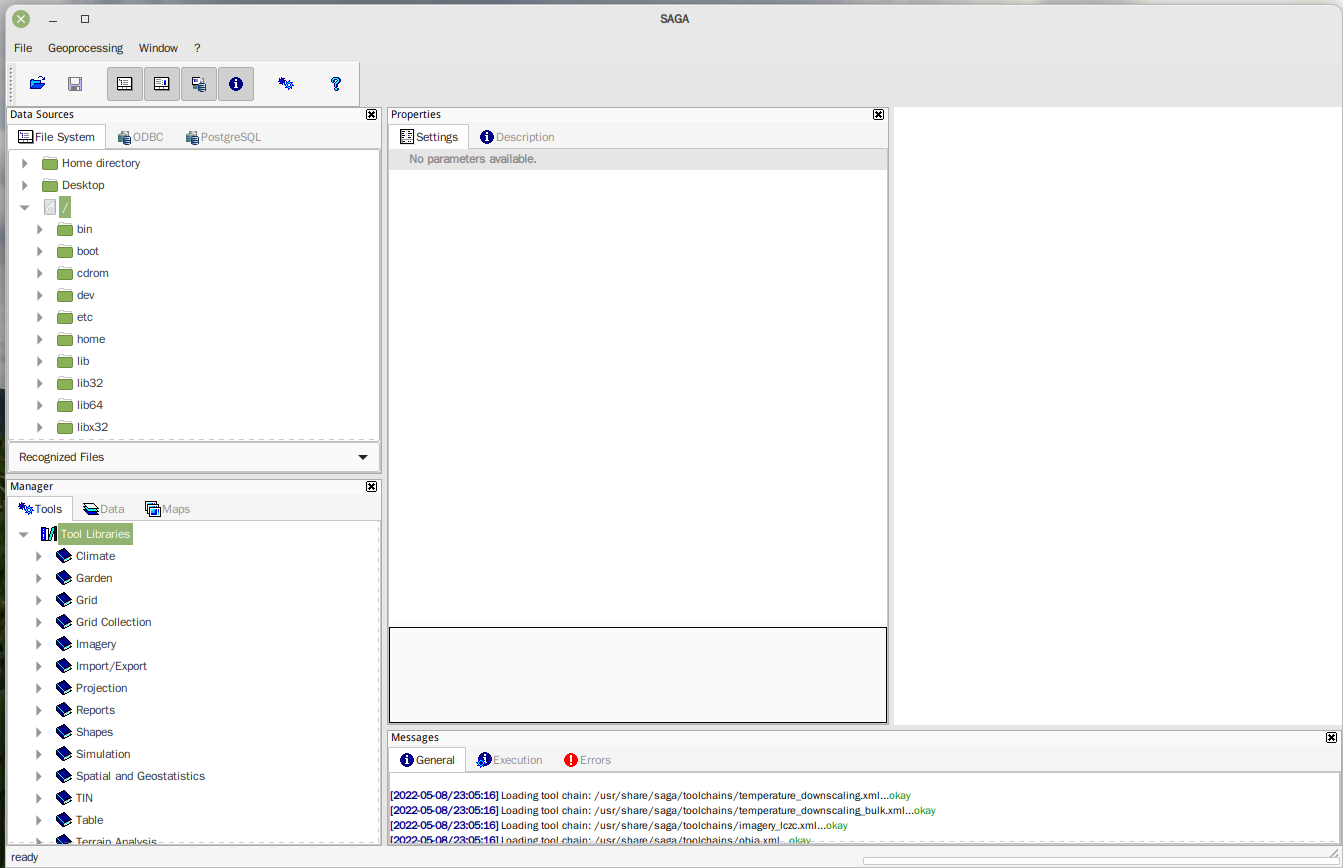Close the Messages panel
The height and width of the screenshot is (868, 1343).
pyautogui.click(x=1331, y=737)
